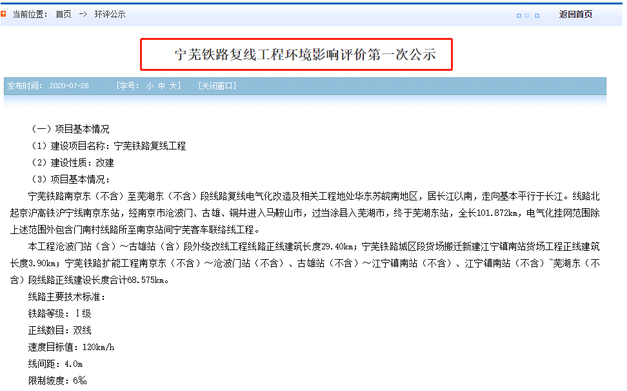
Task: Click the heading (一) 项目基本情况
Action: 70,129
